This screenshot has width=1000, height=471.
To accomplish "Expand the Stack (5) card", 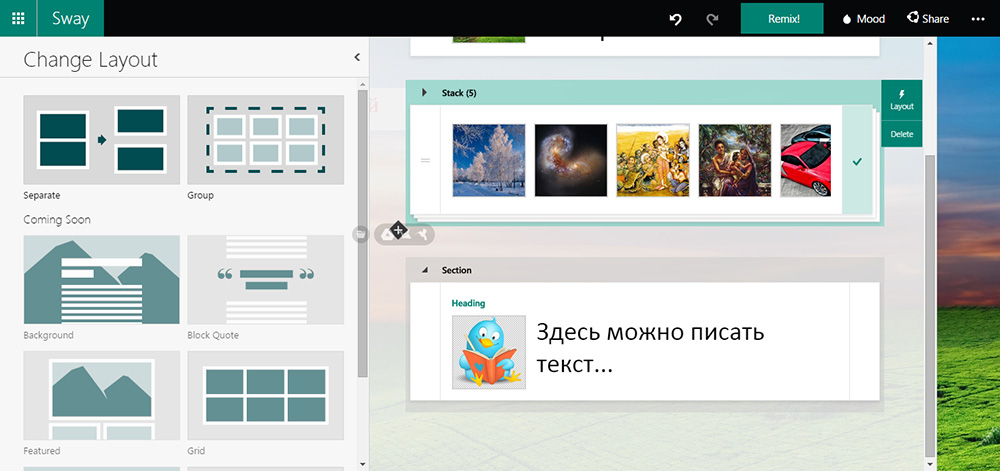I will pyautogui.click(x=425, y=93).
